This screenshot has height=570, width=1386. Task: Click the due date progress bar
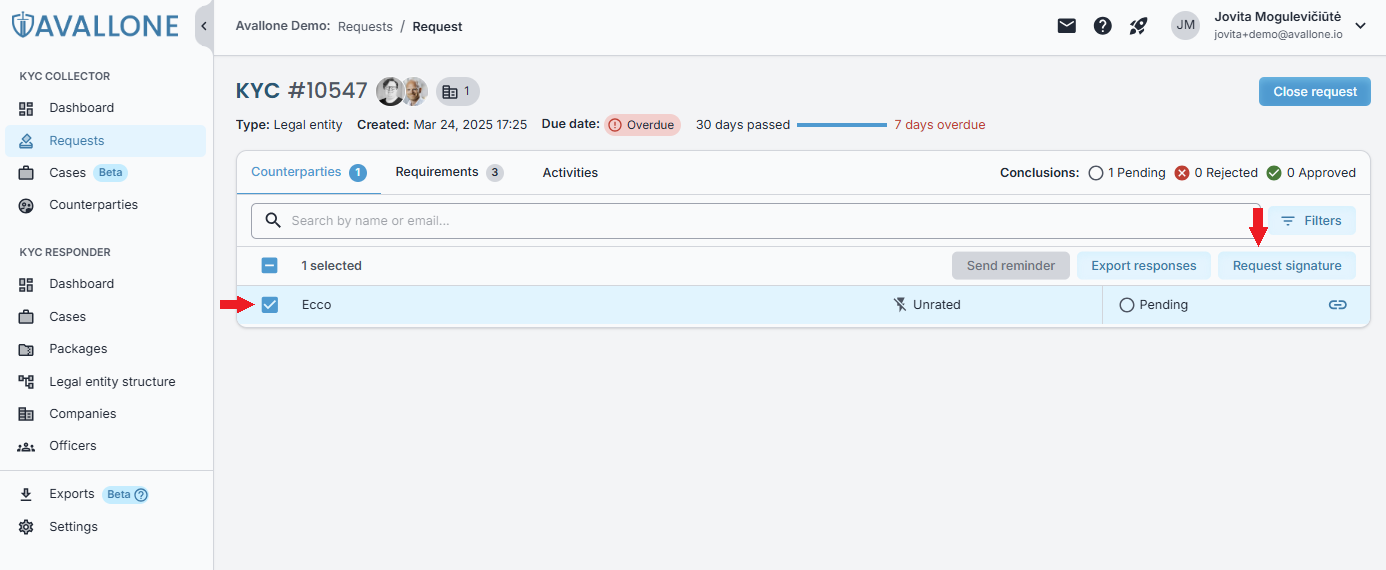(842, 125)
